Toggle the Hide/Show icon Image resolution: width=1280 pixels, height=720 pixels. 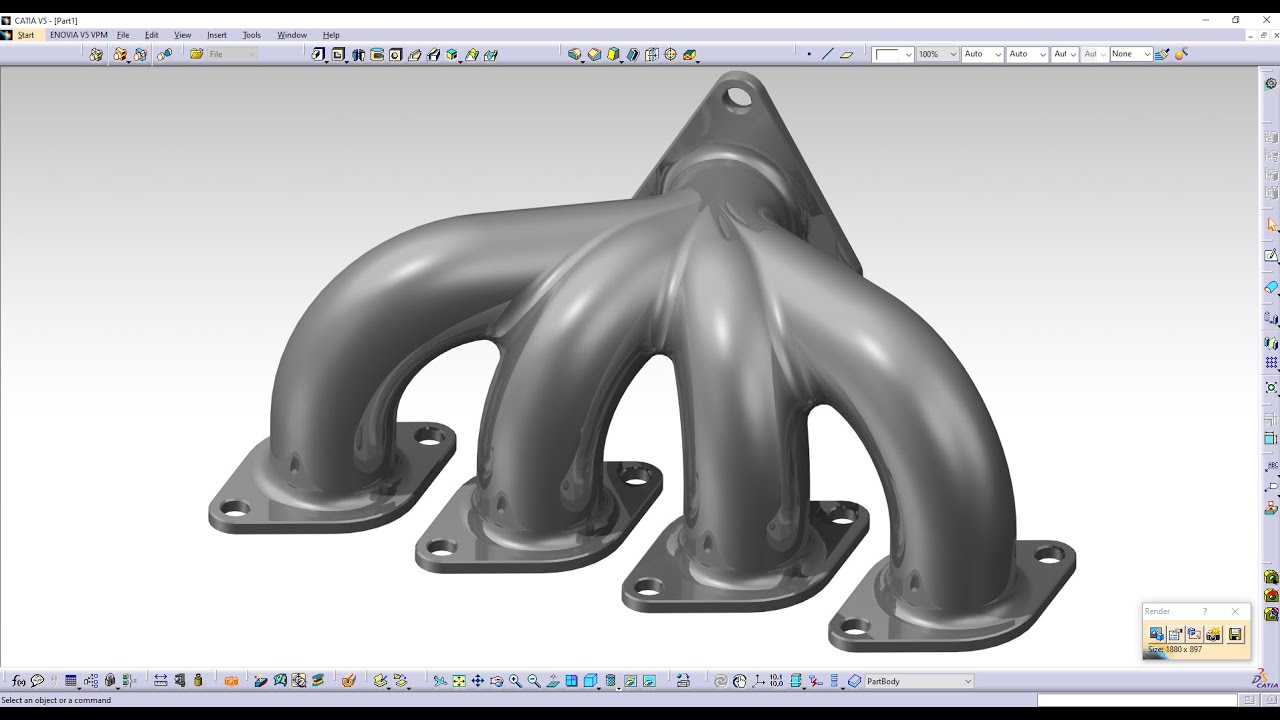point(629,681)
